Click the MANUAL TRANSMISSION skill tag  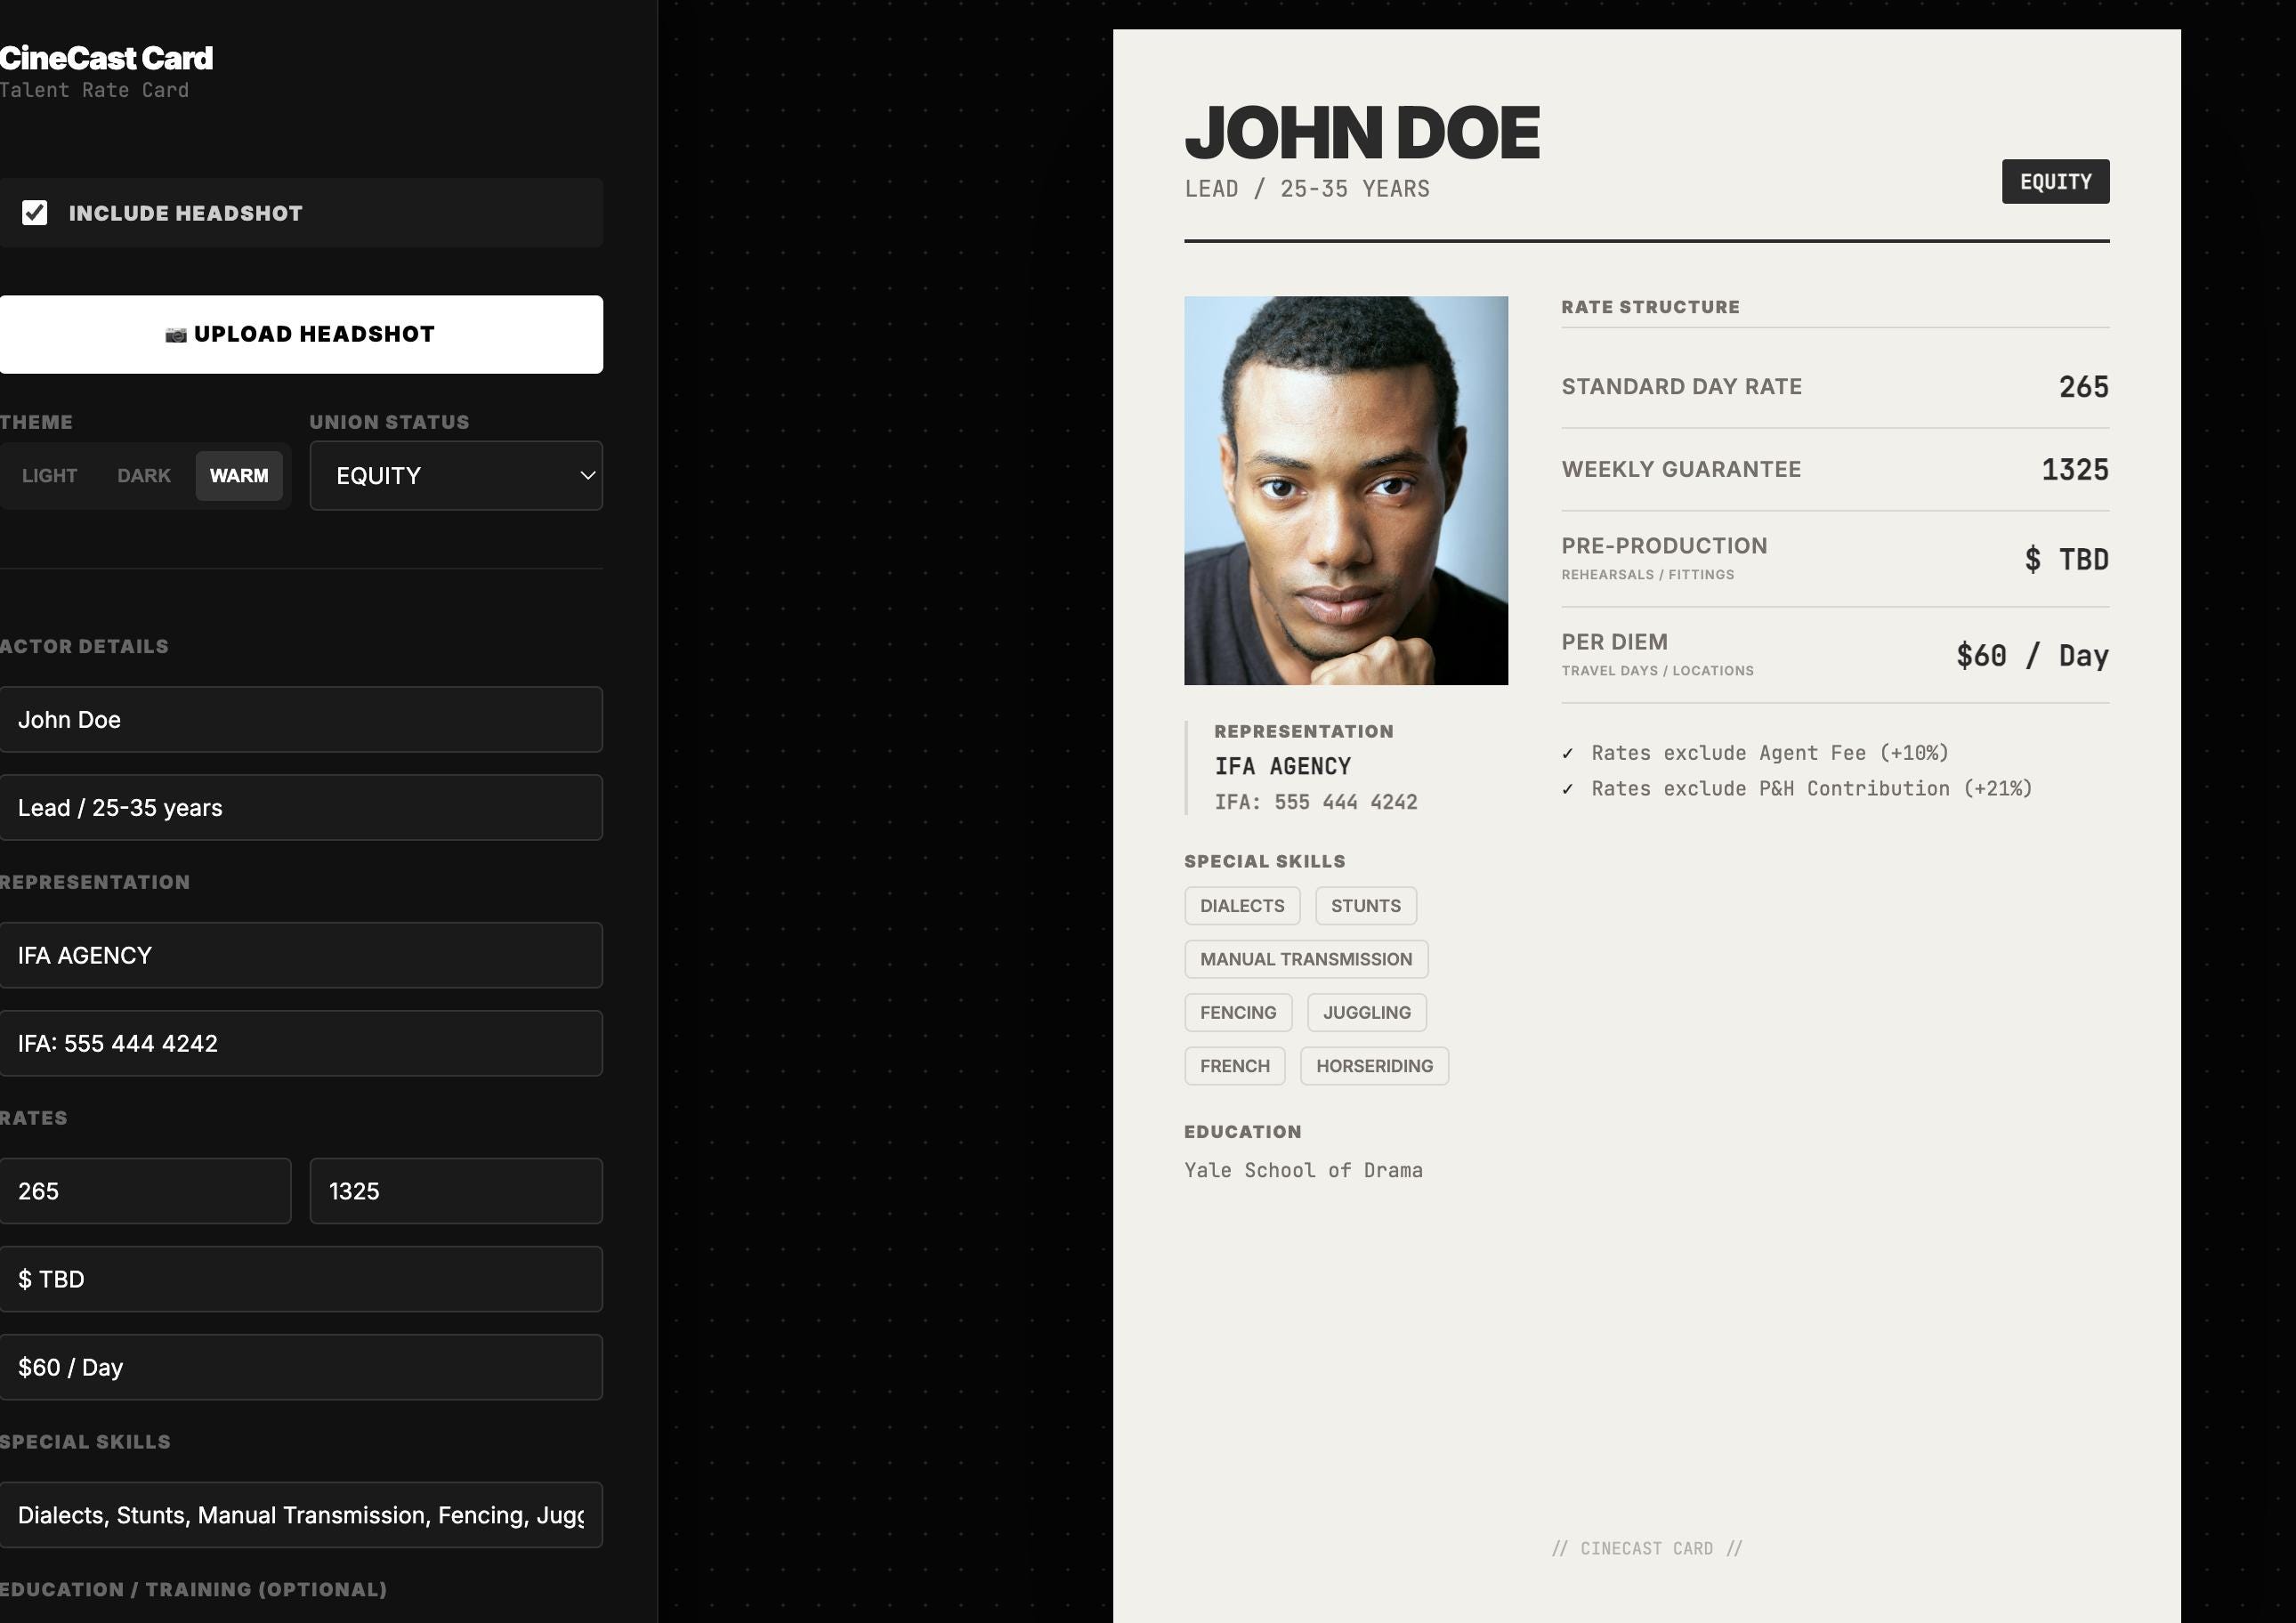click(1306, 959)
